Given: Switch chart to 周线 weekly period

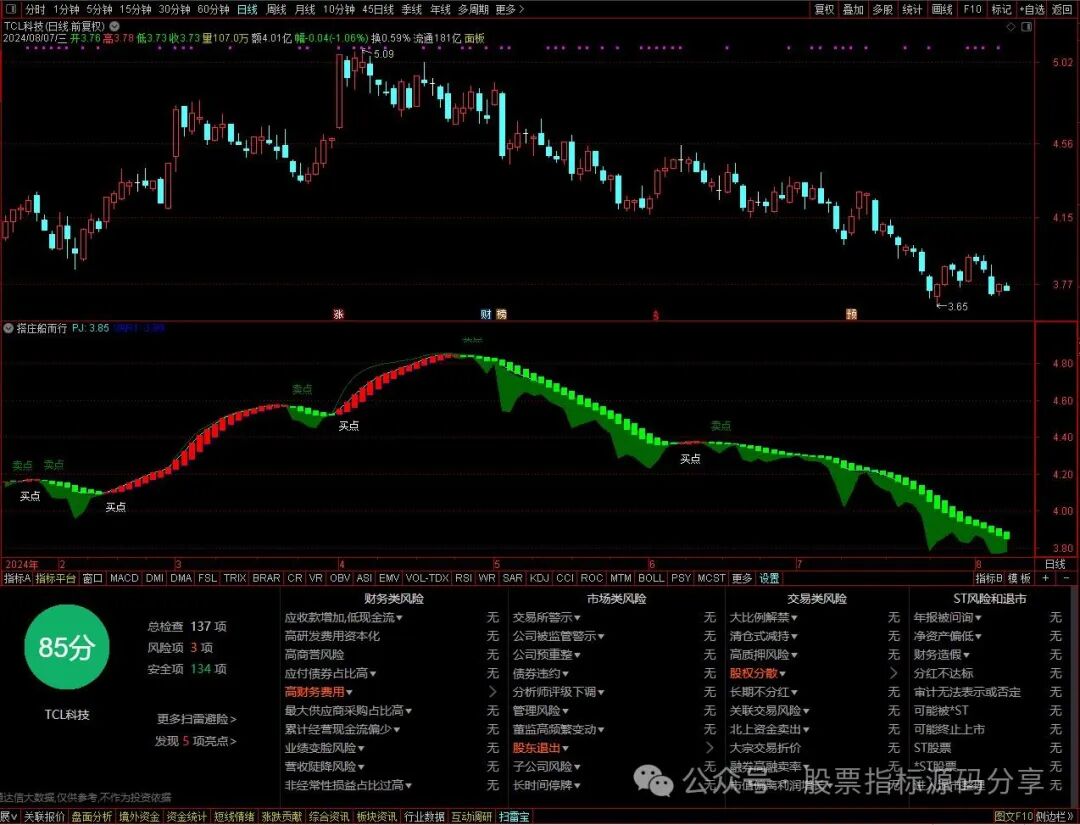Looking at the screenshot, I should pos(276,9).
